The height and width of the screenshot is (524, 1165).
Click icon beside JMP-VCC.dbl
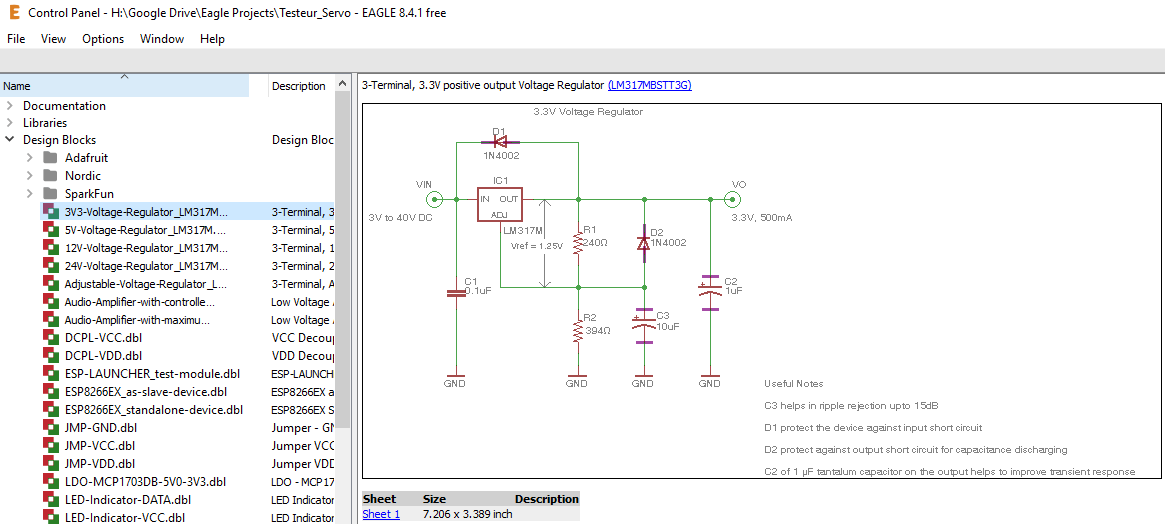click(x=51, y=445)
